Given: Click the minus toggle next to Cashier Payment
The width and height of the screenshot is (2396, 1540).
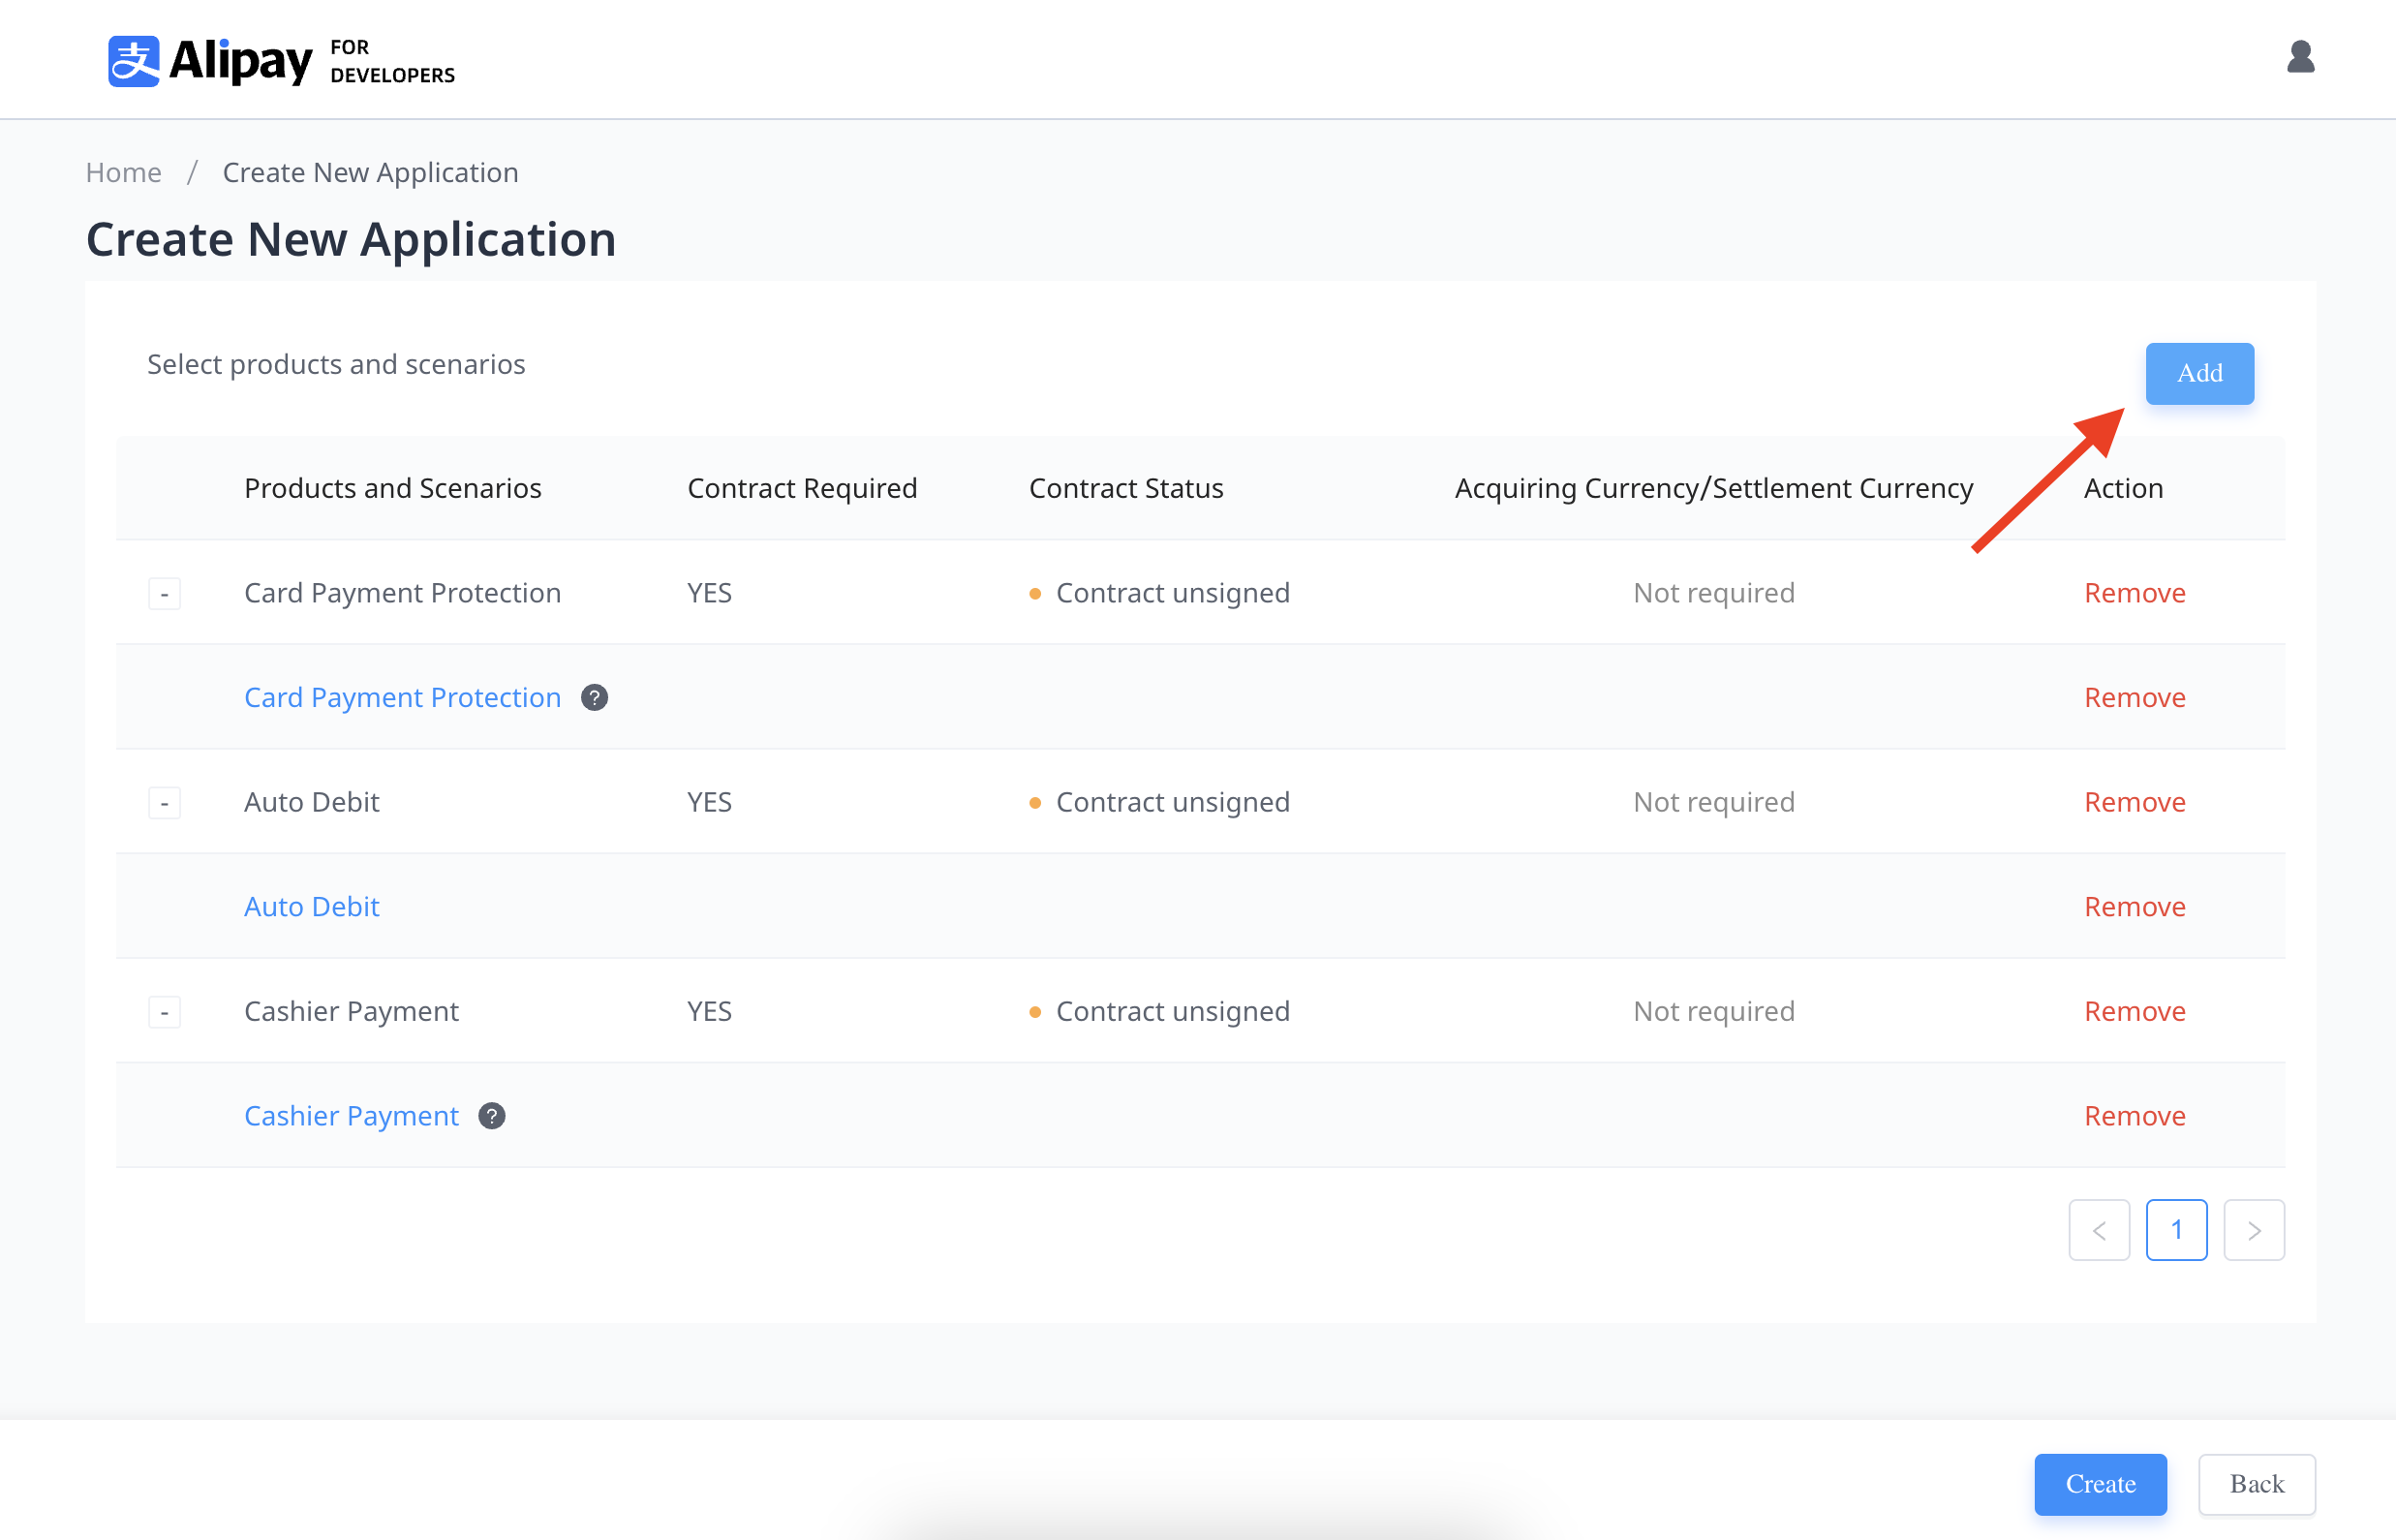Looking at the screenshot, I should coord(165,1009).
